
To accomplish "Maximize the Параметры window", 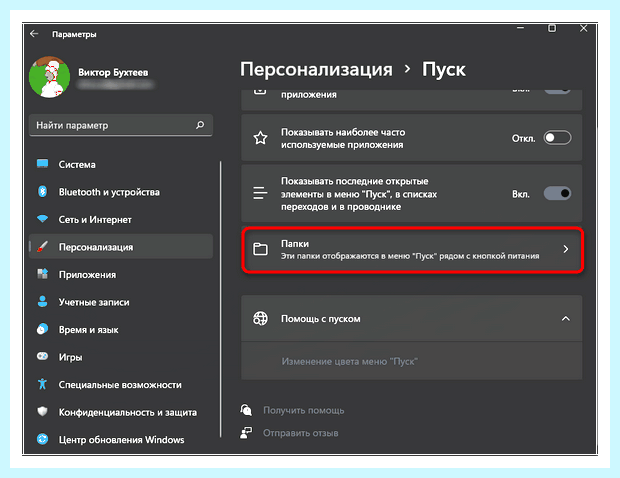I will point(552,28).
